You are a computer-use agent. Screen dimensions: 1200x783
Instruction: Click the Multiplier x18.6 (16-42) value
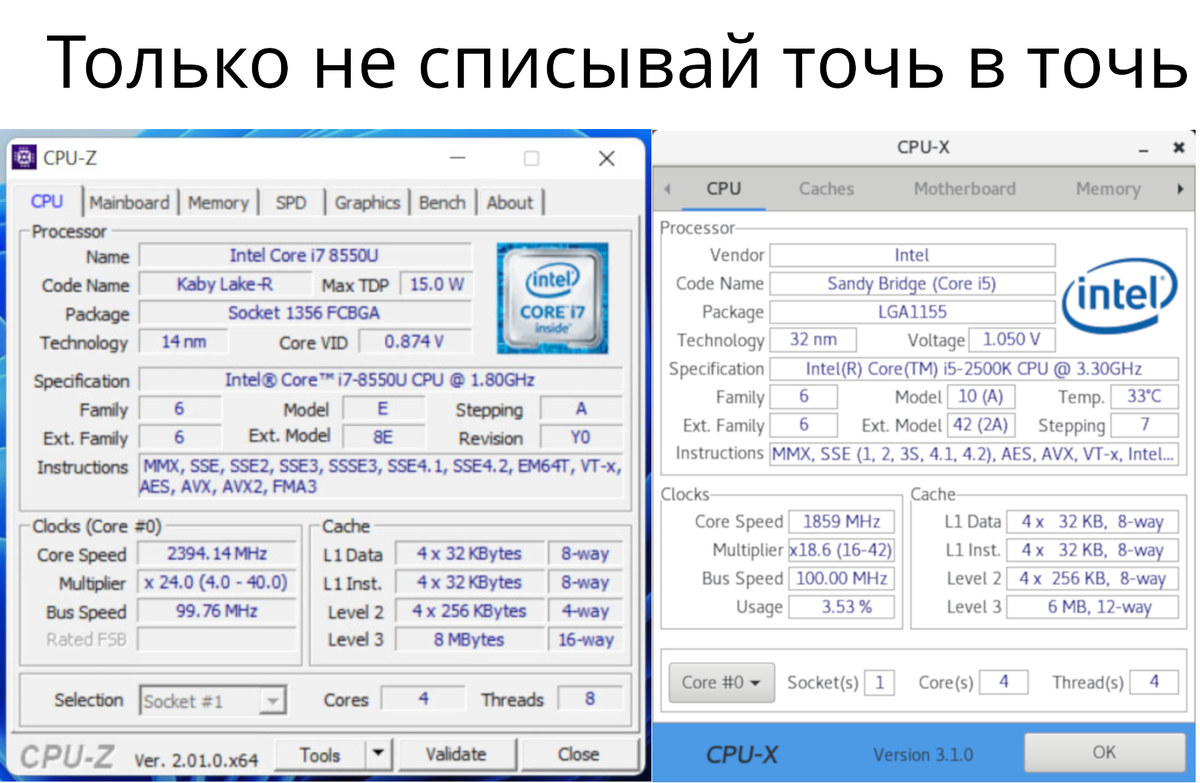point(841,550)
